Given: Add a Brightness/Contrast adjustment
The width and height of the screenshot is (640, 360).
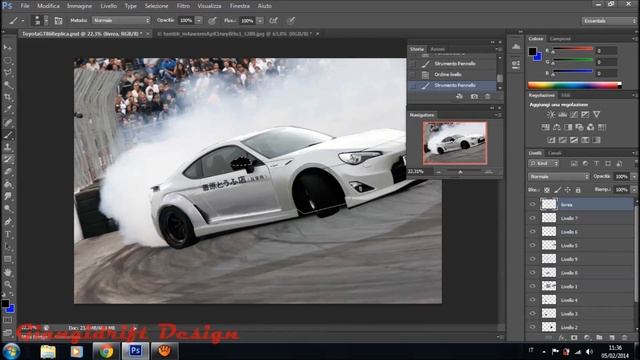Looking at the screenshot, I should (x=551, y=115).
